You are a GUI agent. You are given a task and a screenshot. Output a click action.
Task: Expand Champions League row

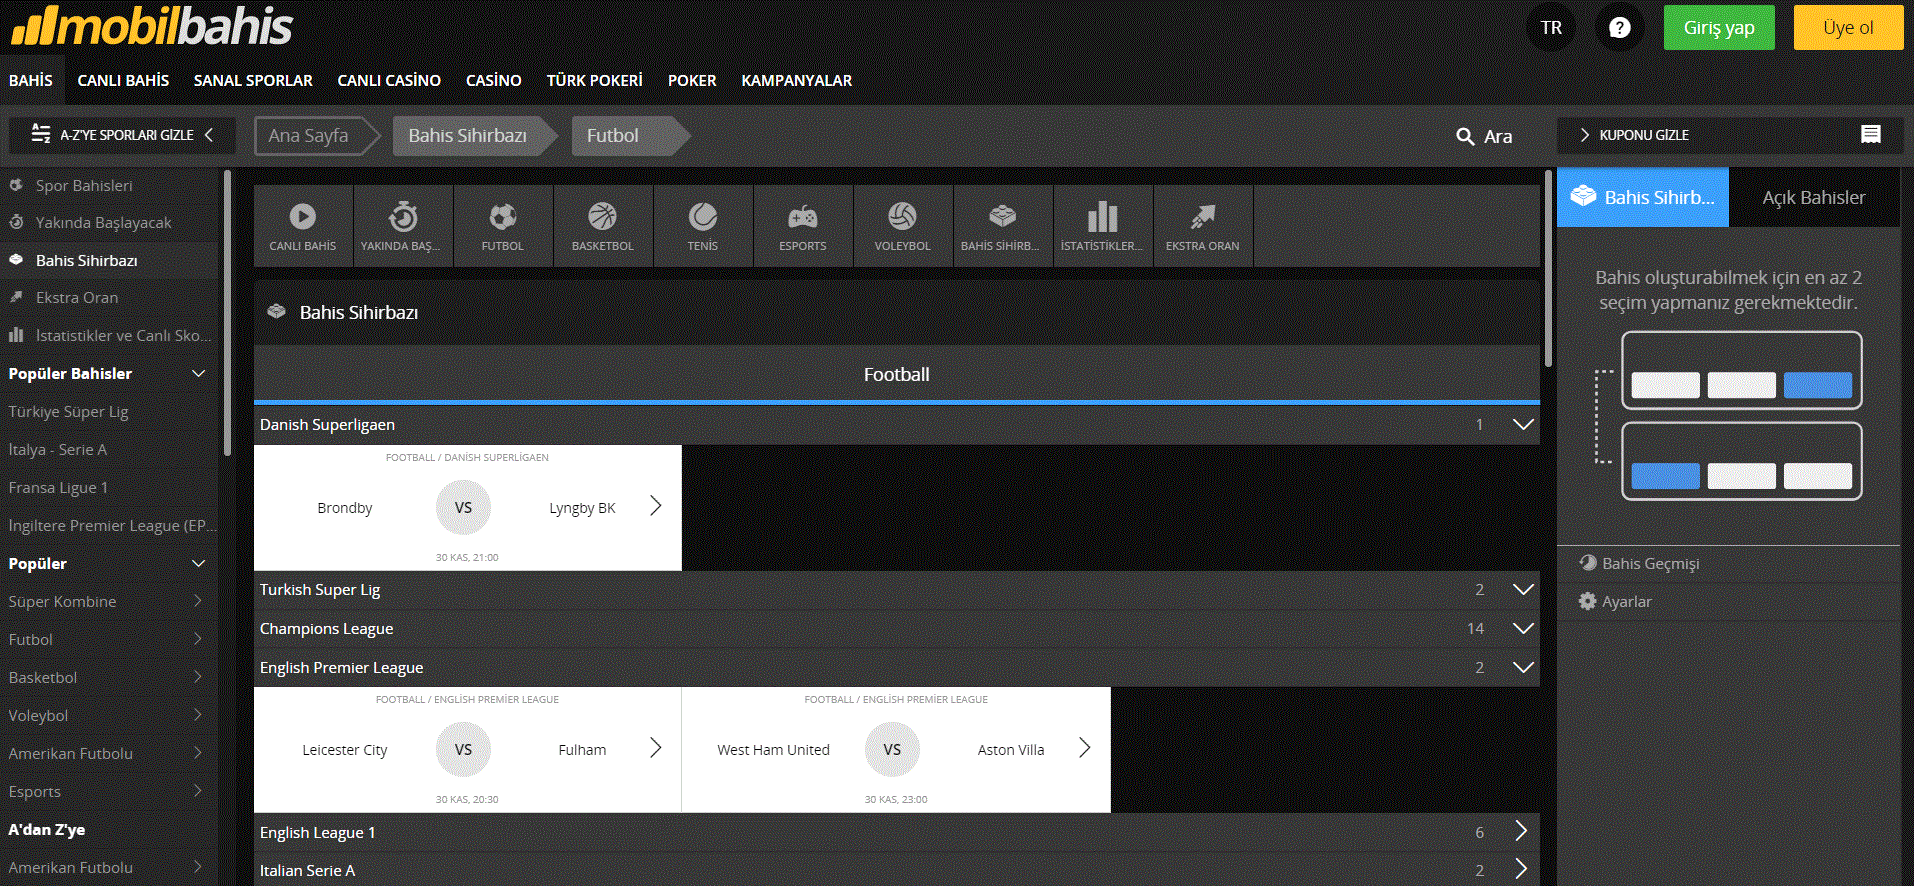(896, 629)
